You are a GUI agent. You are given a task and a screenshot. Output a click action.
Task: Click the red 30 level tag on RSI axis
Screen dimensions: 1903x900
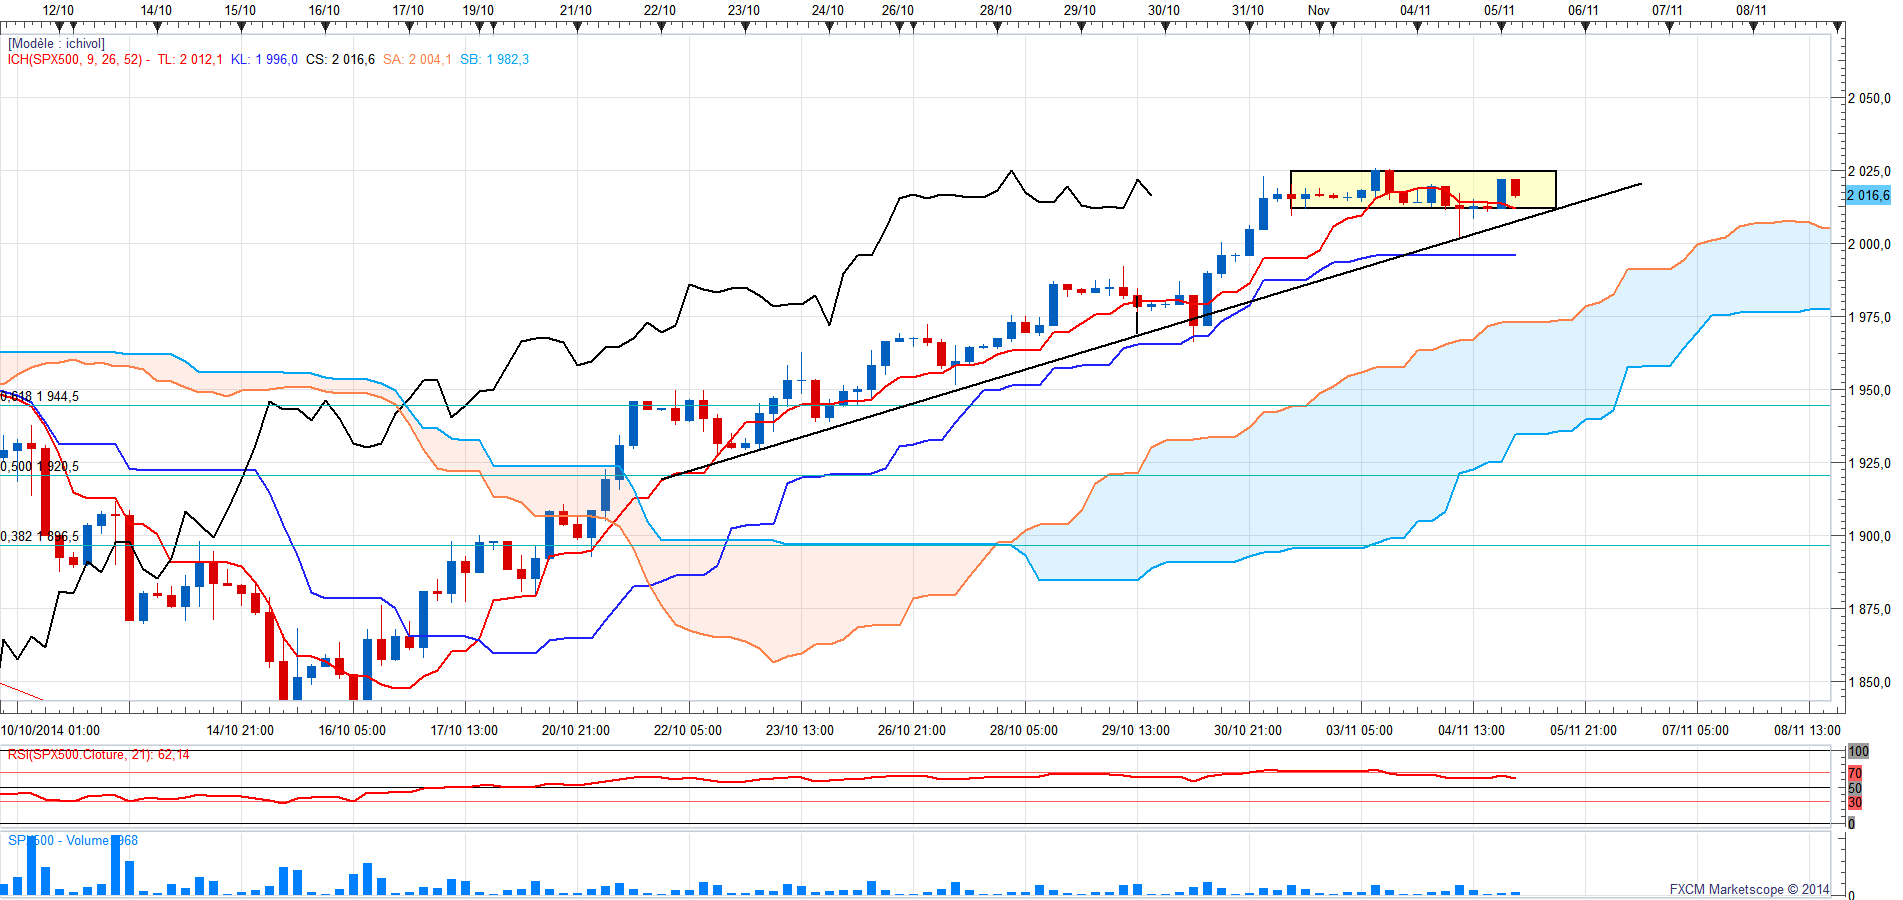pos(1855,803)
